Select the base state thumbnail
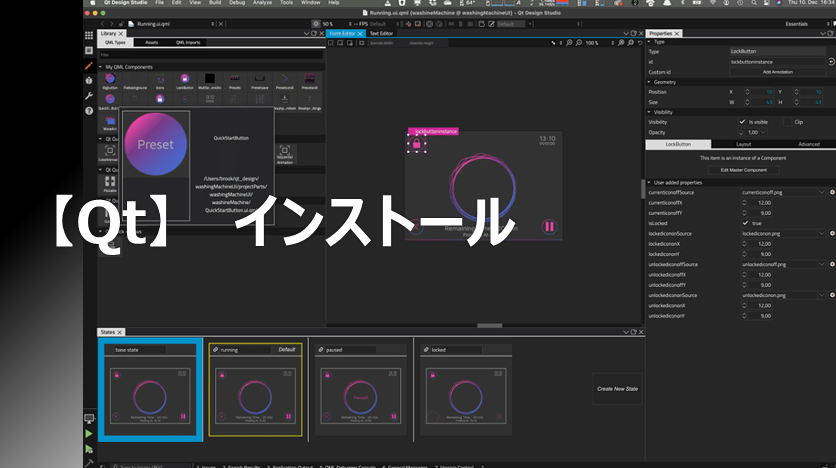This screenshot has height=468, width=836. (150, 397)
